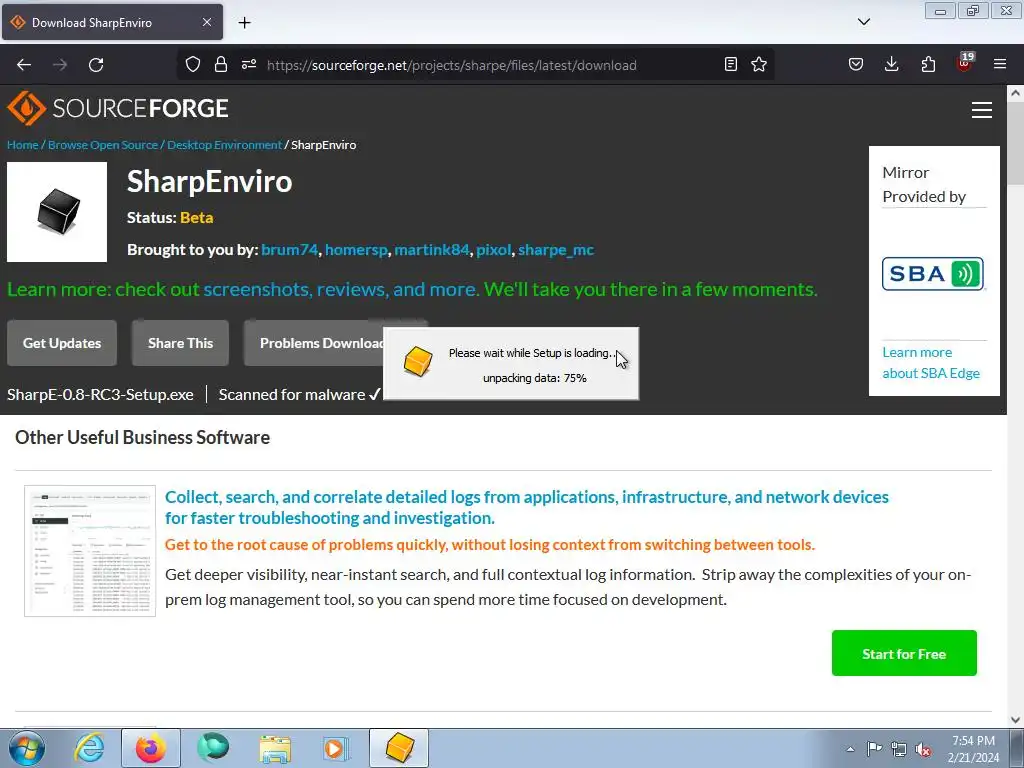Launch Internet Explorer from the taskbar
1024x768 pixels.
pyautogui.click(x=89, y=748)
